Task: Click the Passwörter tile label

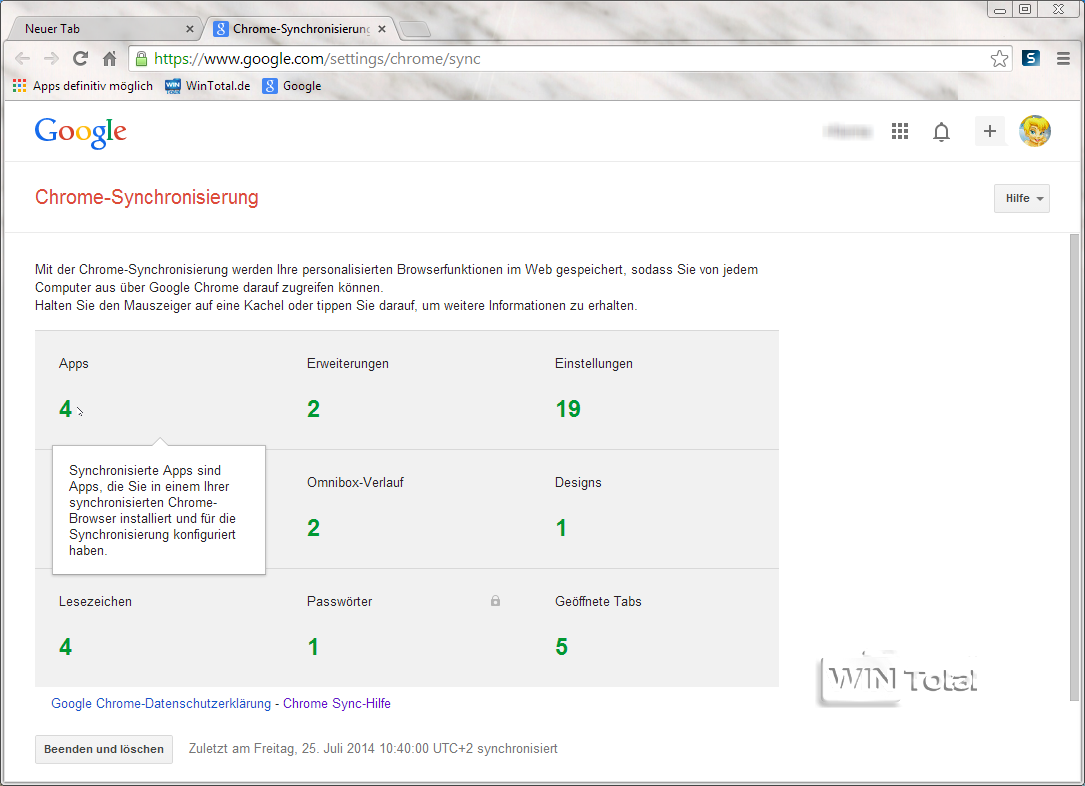Action: click(x=339, y=601)
